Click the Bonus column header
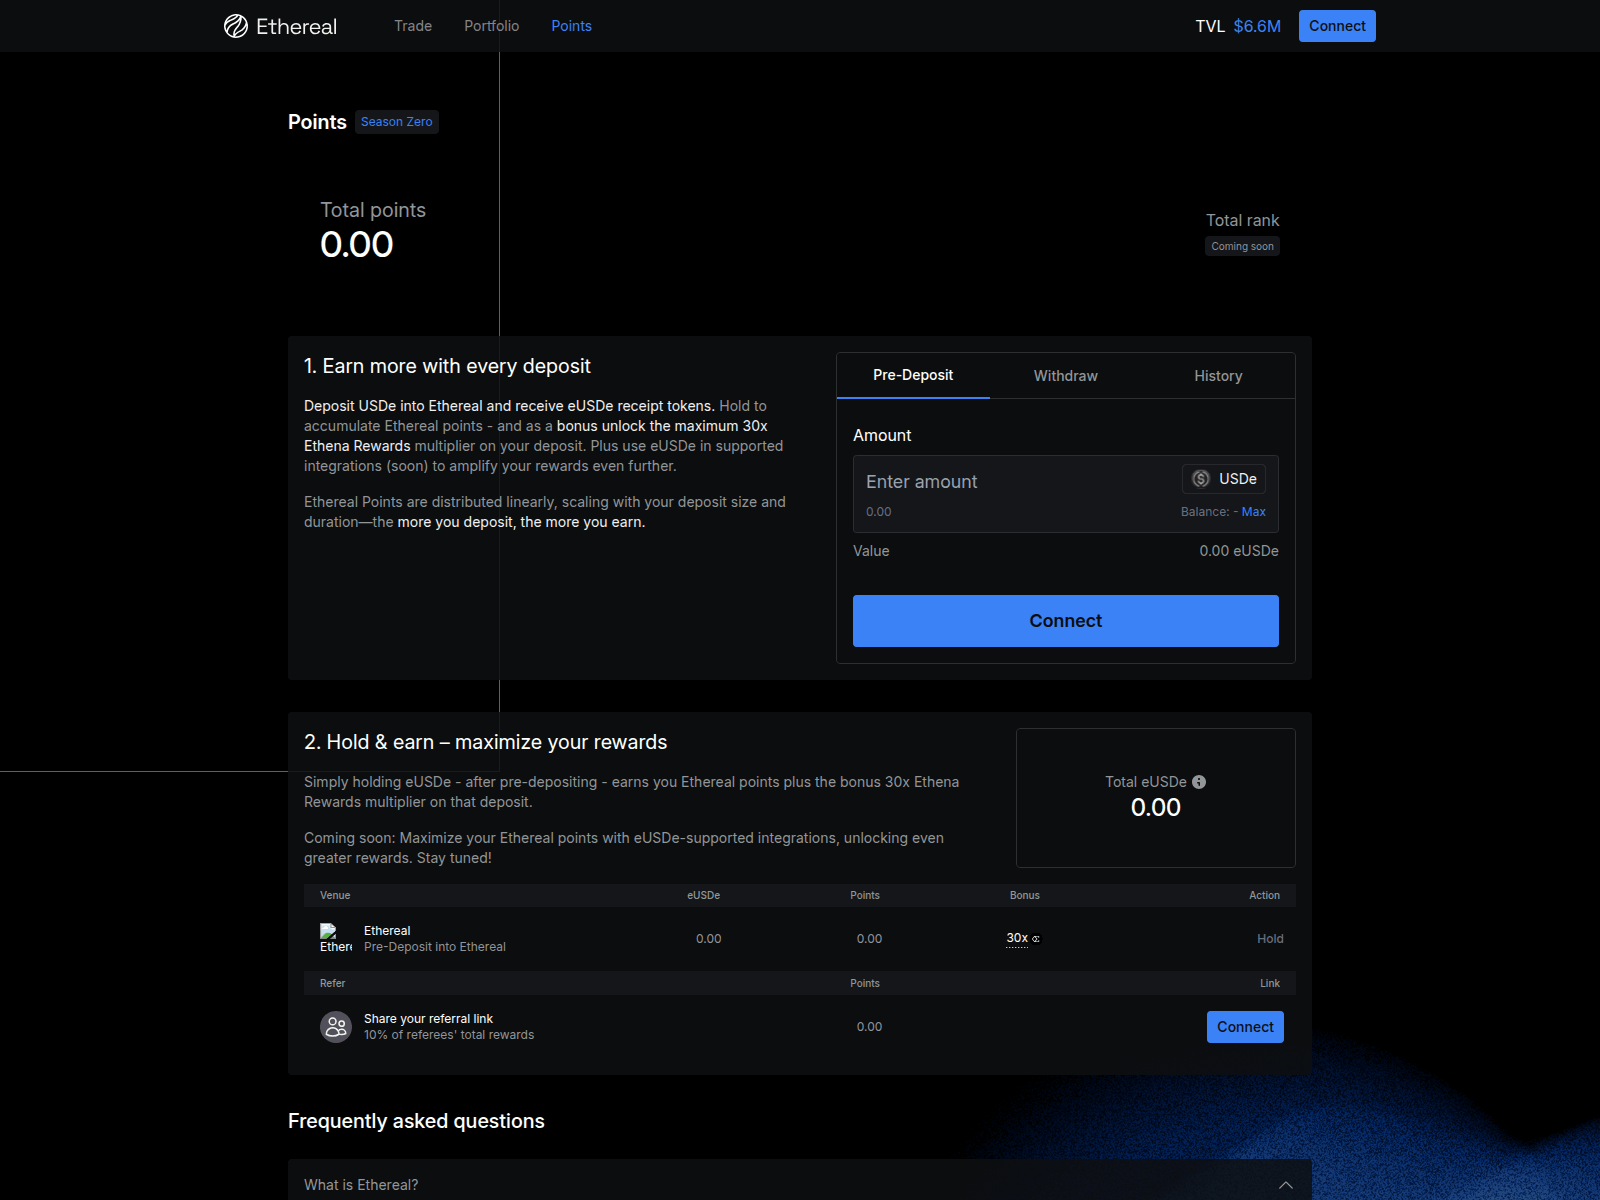Screen dimensions: 1600x1200 pyautogui.click(x=1025, y=895)
